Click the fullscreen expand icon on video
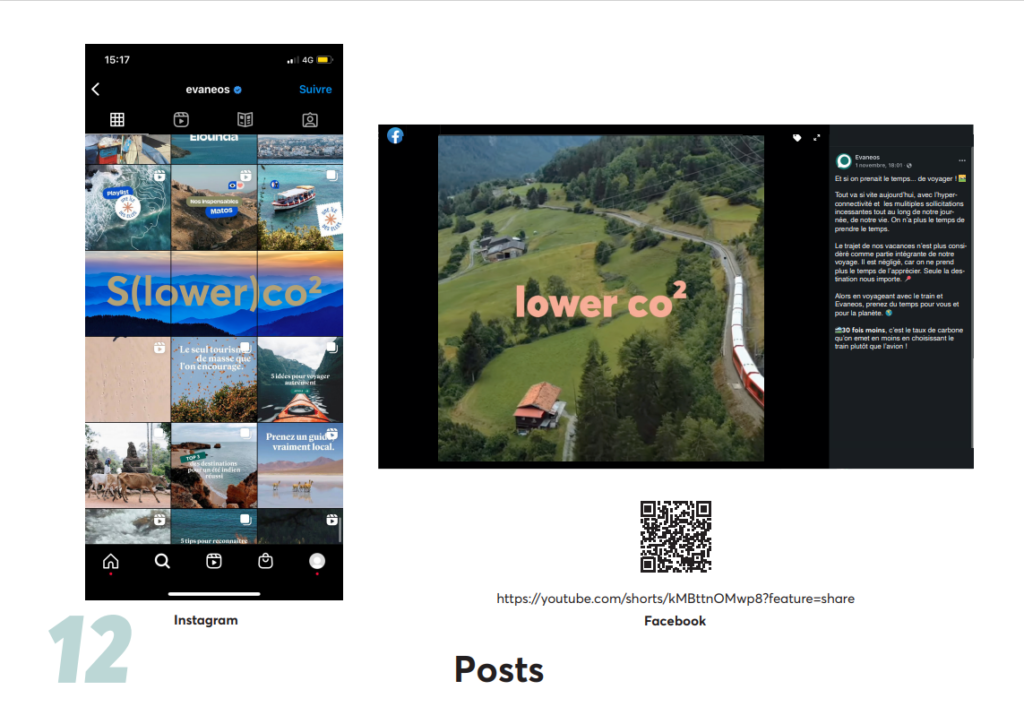The height and width of the screenshot is (724, 1024). [816, 138]
